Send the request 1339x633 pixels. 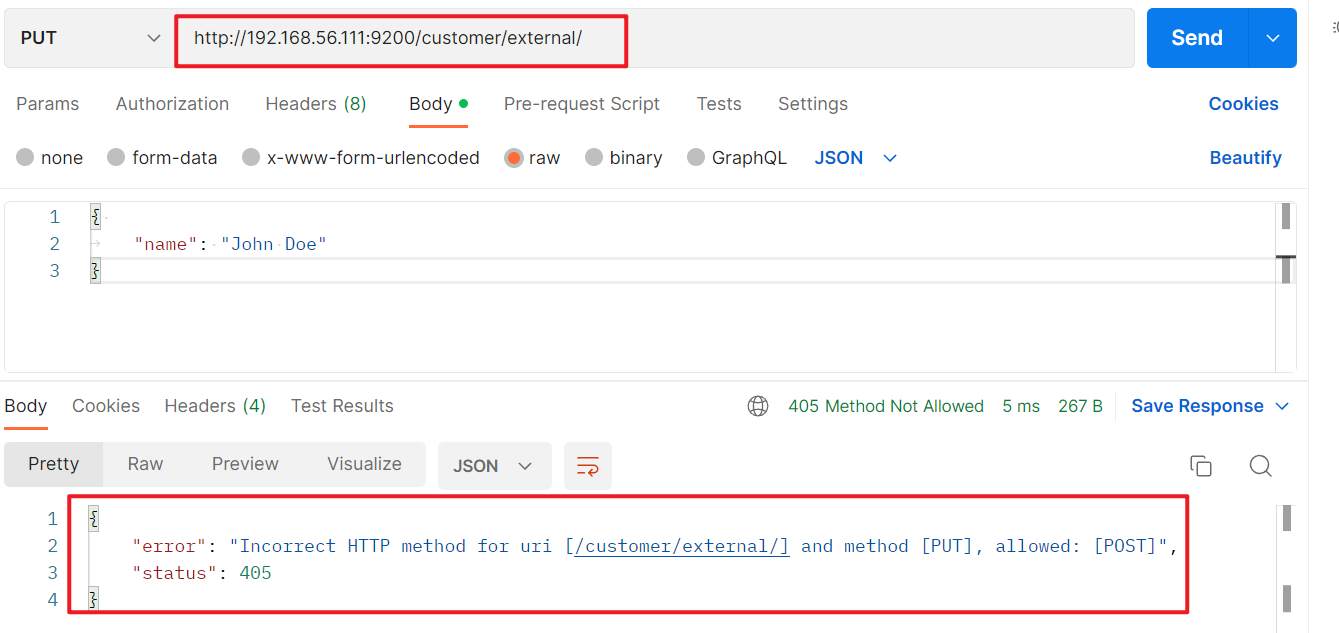click(1197, 38)
